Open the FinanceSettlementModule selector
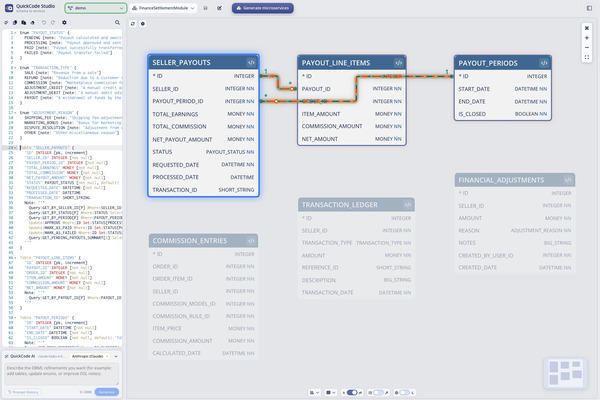The width and height of the screenshot is (600, 400). coord(163,8)
